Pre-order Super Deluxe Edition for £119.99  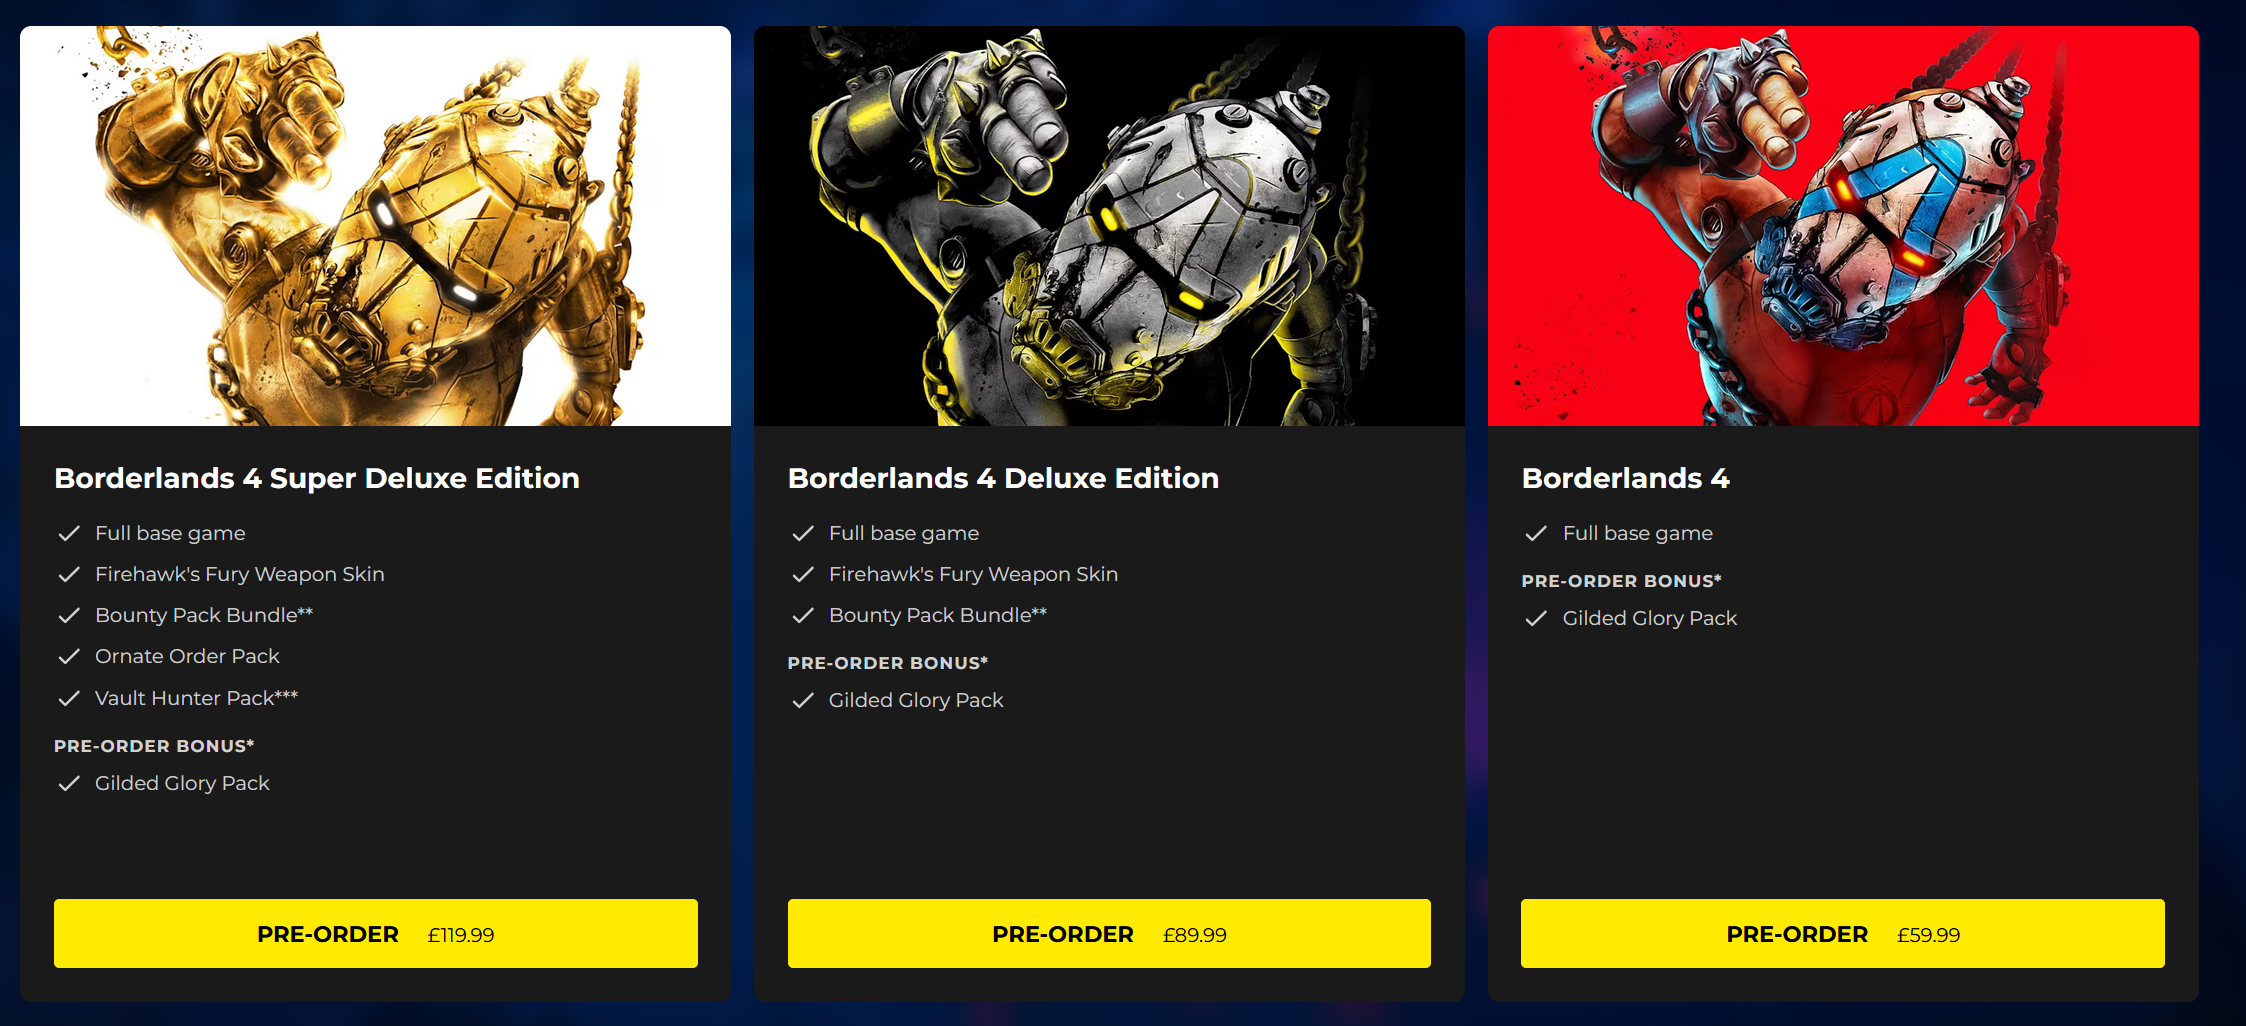click(x=376, y=933)
